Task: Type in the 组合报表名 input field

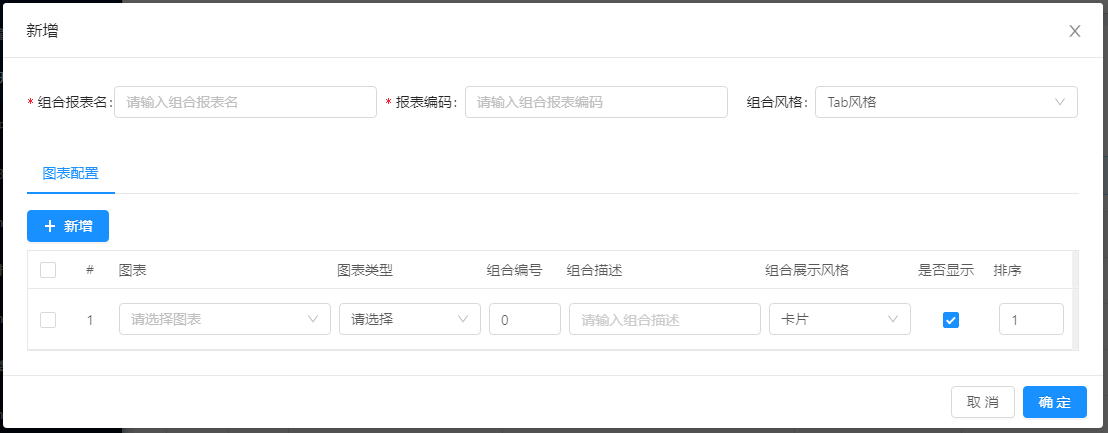Action: click(245, 102)
